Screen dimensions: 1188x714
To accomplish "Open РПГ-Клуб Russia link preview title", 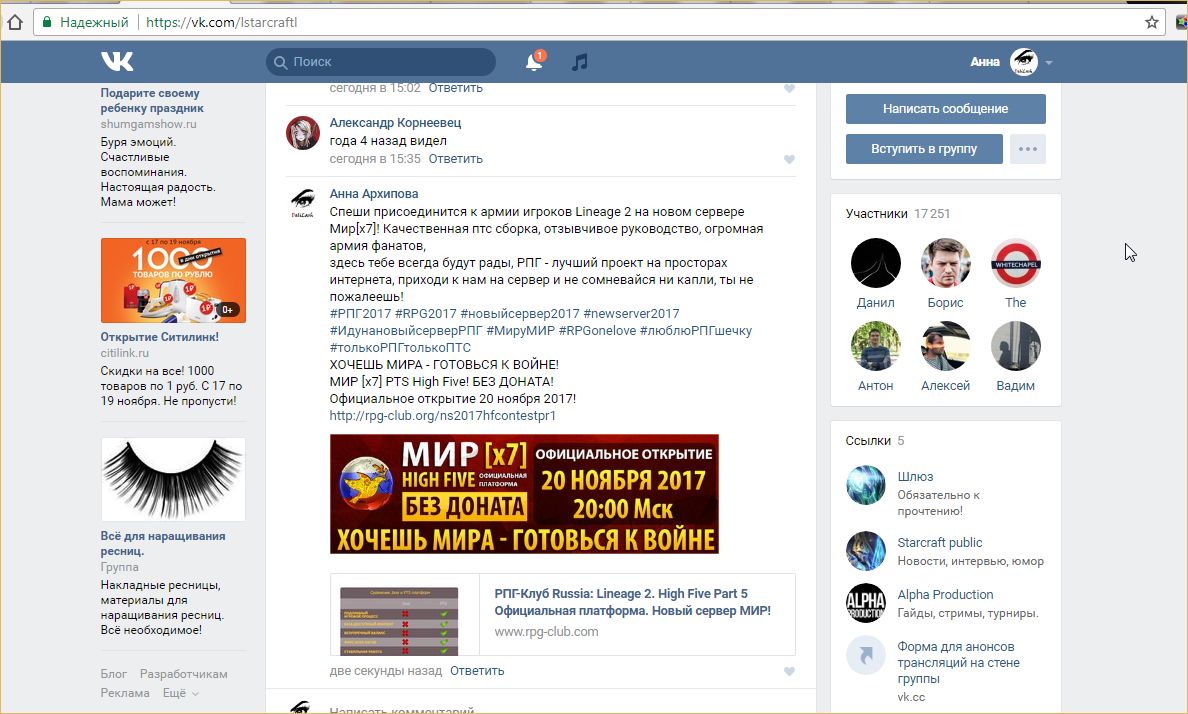I will coord(633,602).
